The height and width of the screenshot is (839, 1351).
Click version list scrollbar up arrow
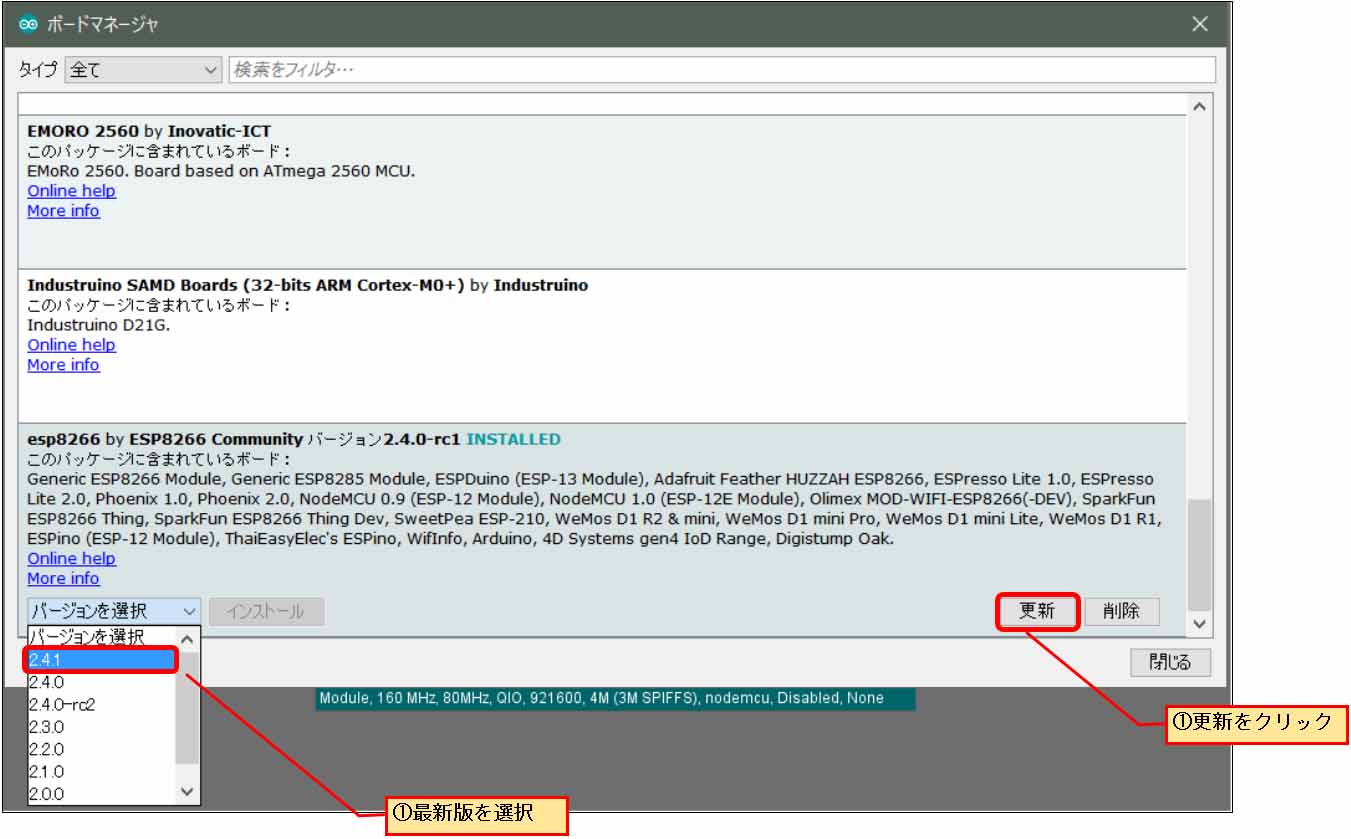point(187,638)
